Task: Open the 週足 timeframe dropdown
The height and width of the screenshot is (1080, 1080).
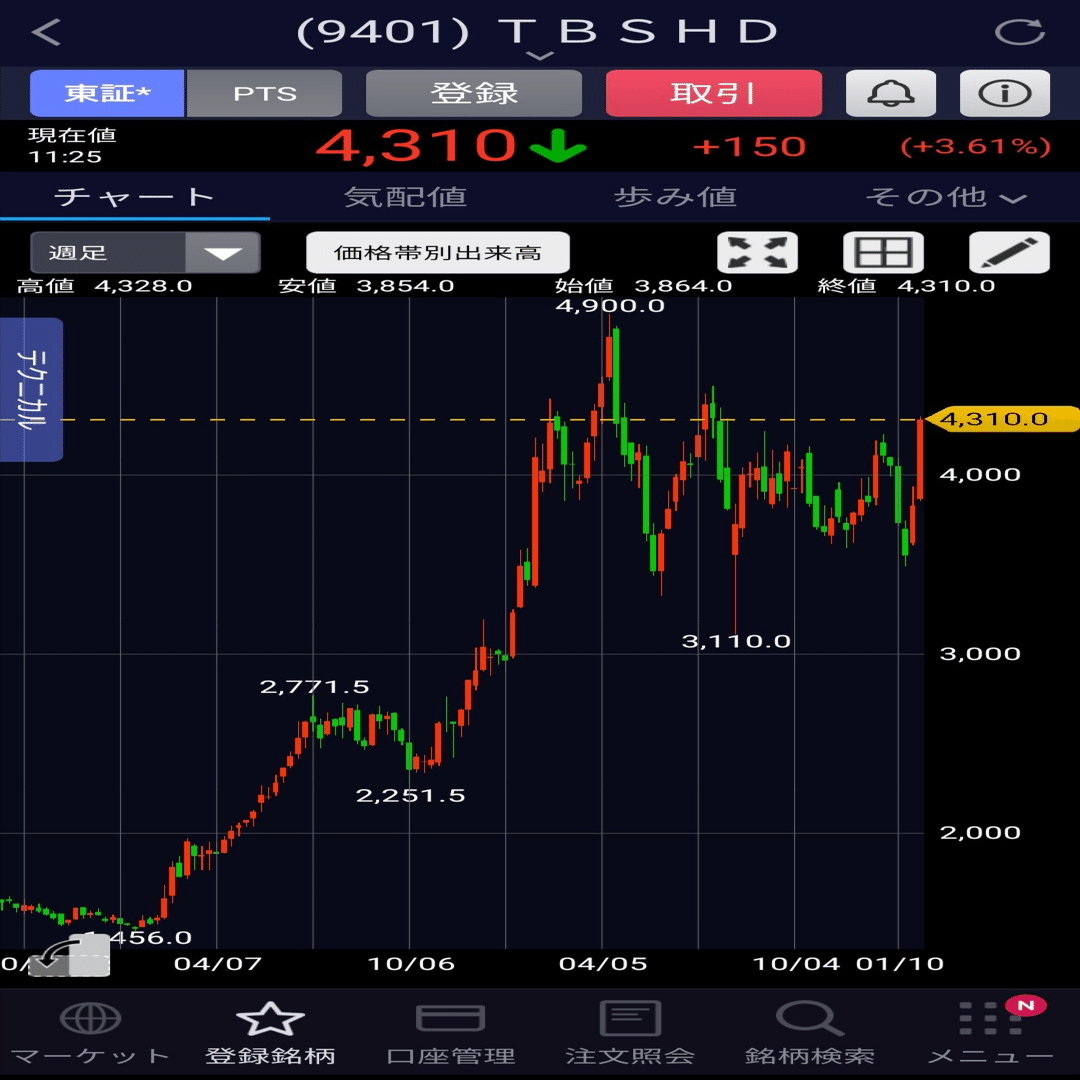Action: [145, 253]
